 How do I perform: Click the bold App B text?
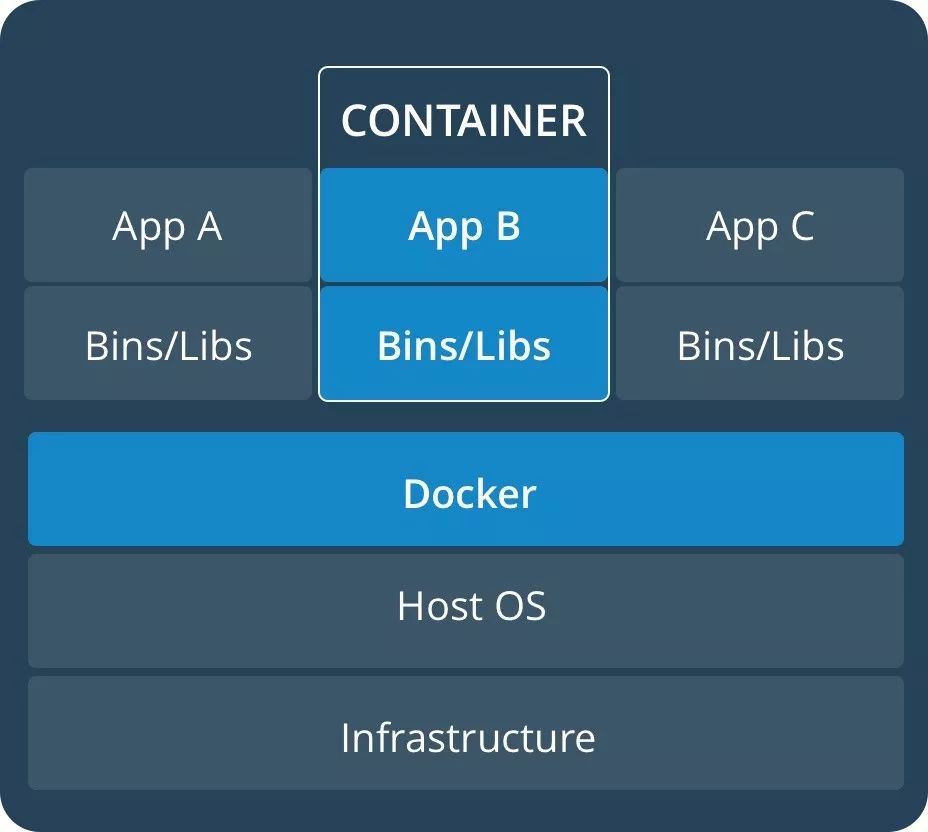[x=464, y=227]
